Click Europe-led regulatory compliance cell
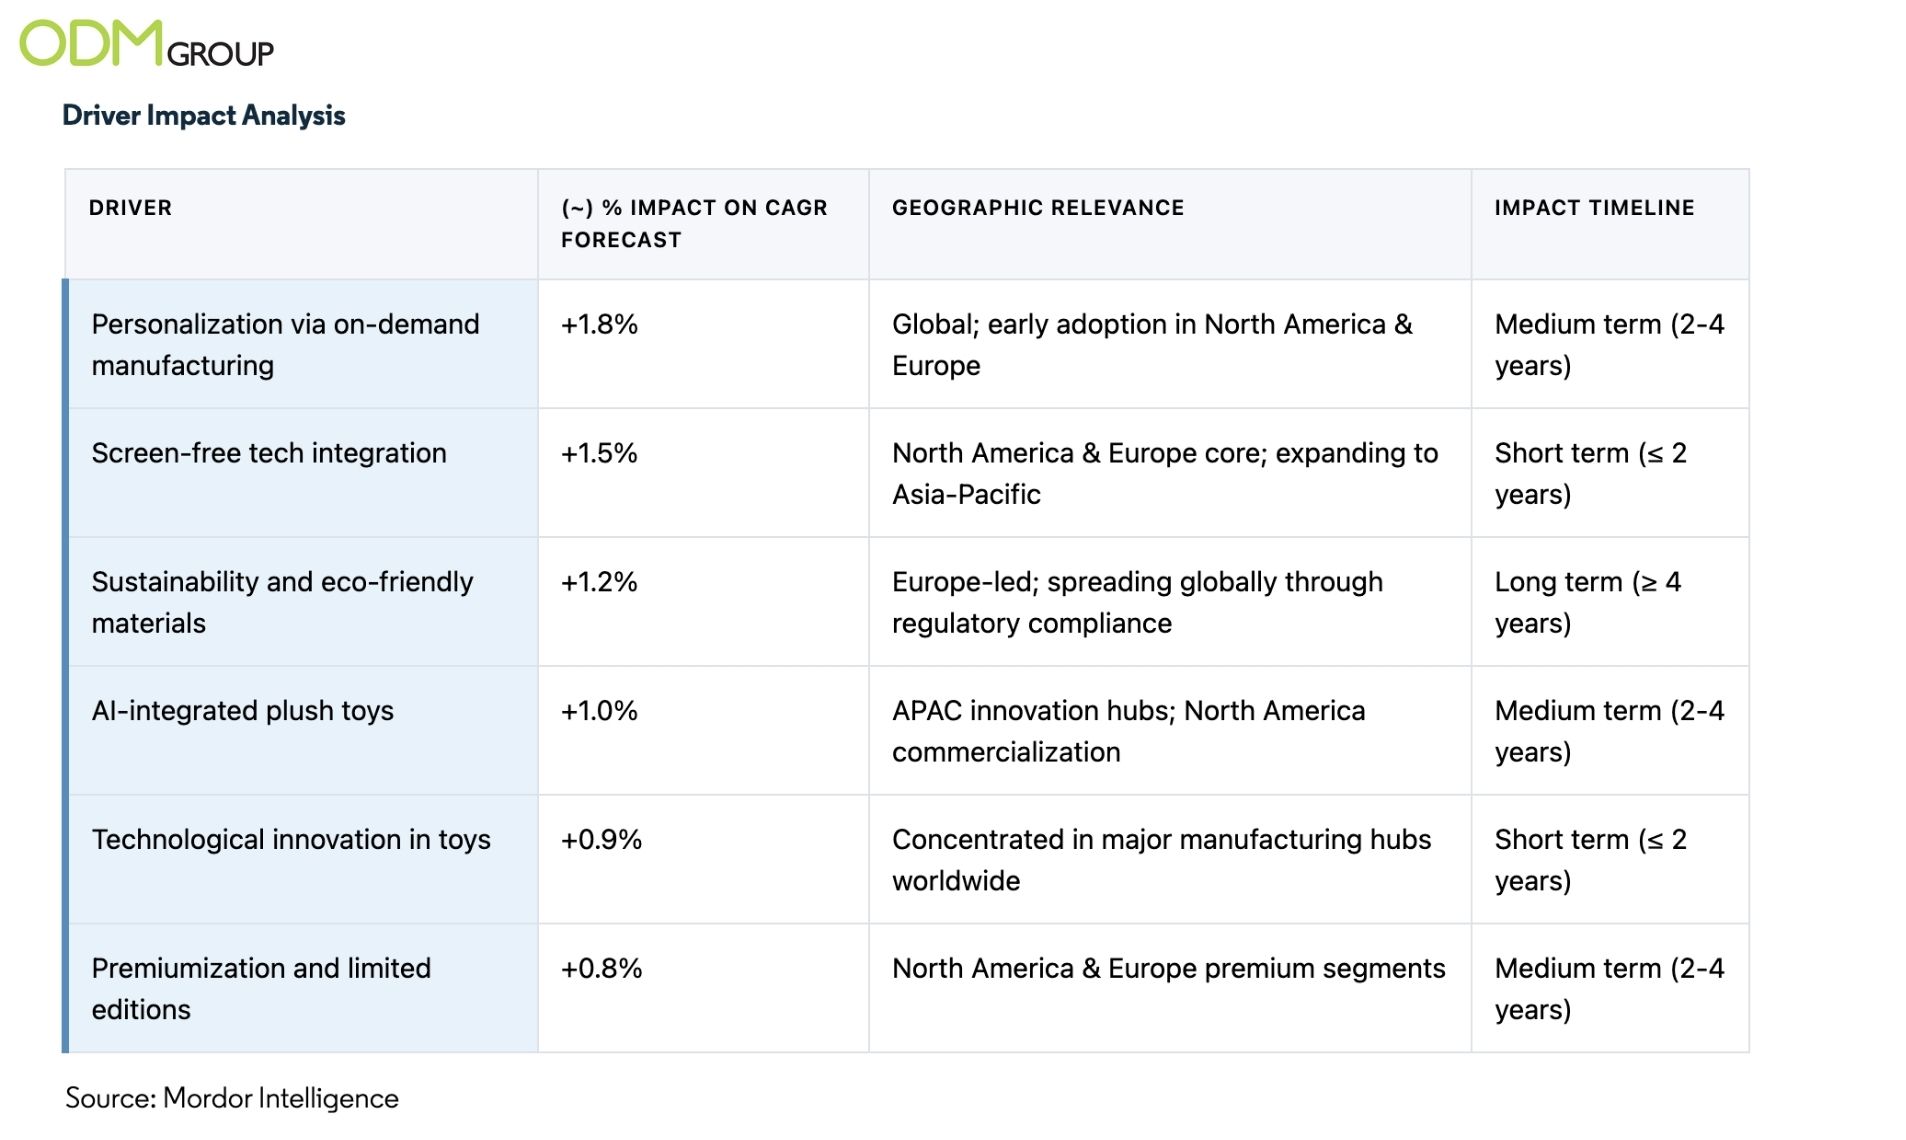Viewport: 1906px width, 1140px height. [x=1137, y=602]
